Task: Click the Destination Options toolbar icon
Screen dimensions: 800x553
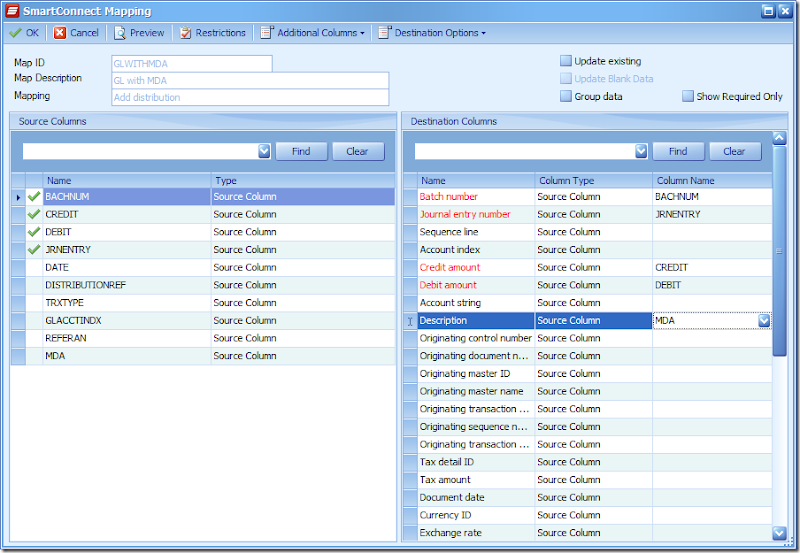Action: click(x=385, y=33)
